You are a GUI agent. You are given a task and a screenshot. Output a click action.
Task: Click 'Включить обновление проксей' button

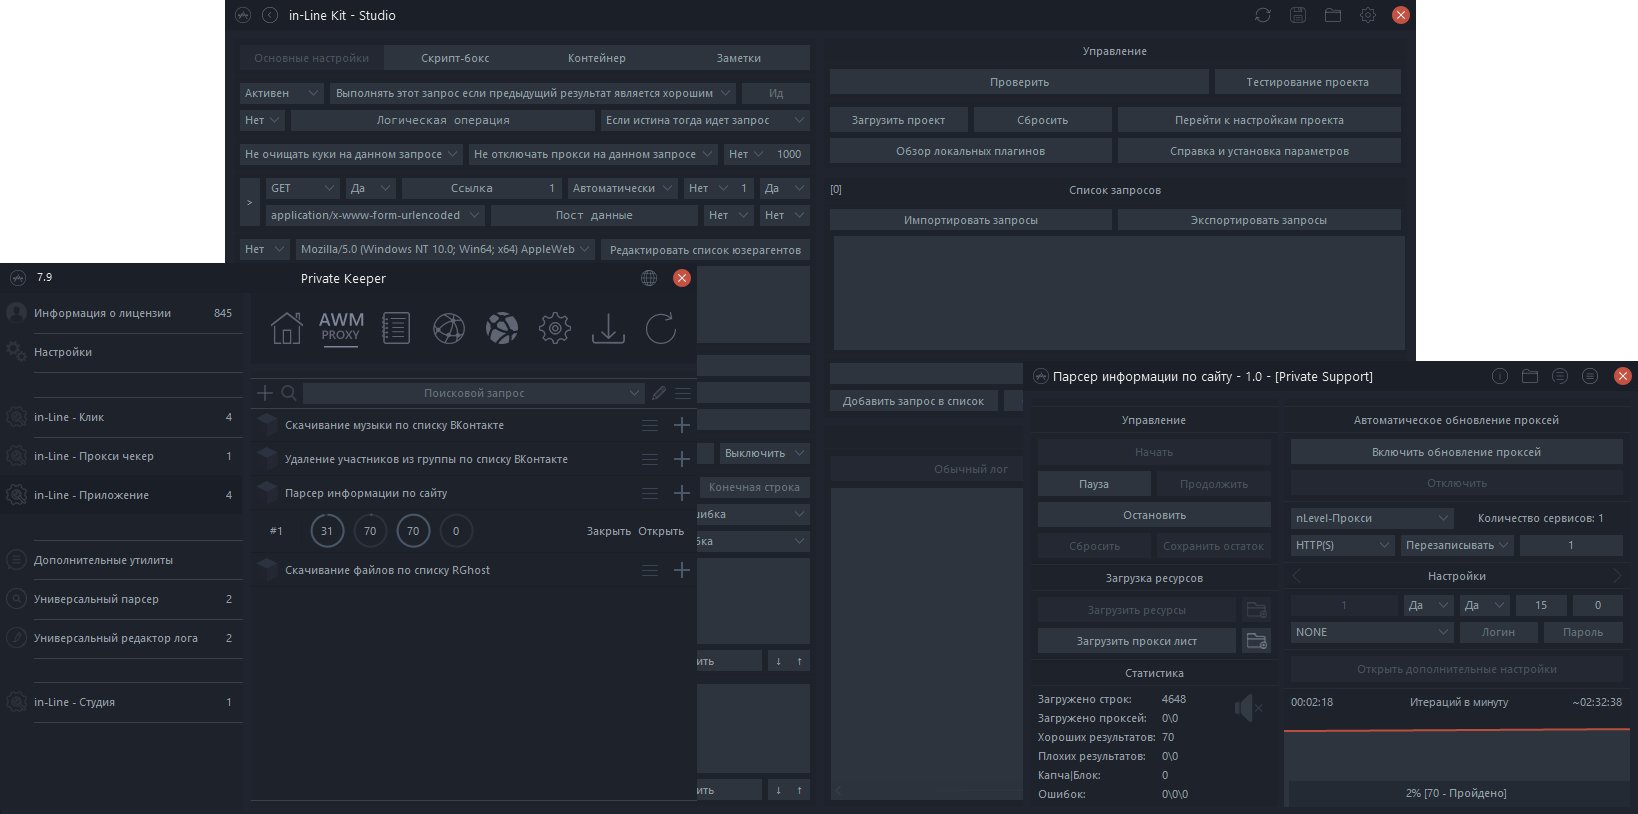(x=1456, y=452)
